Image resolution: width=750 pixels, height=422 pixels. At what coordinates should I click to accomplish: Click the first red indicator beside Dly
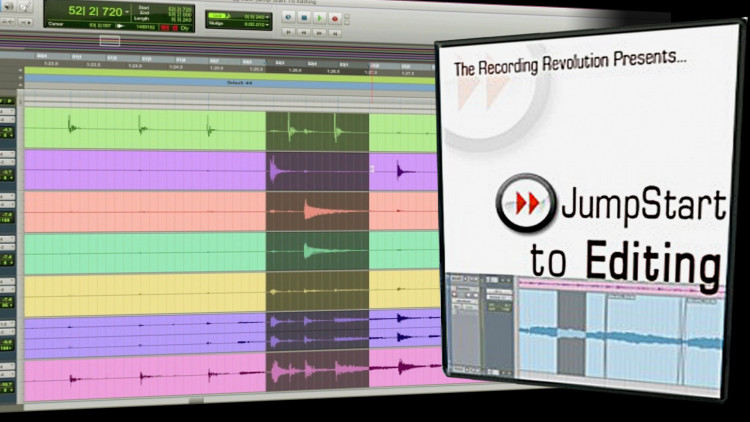coord(165,28)
